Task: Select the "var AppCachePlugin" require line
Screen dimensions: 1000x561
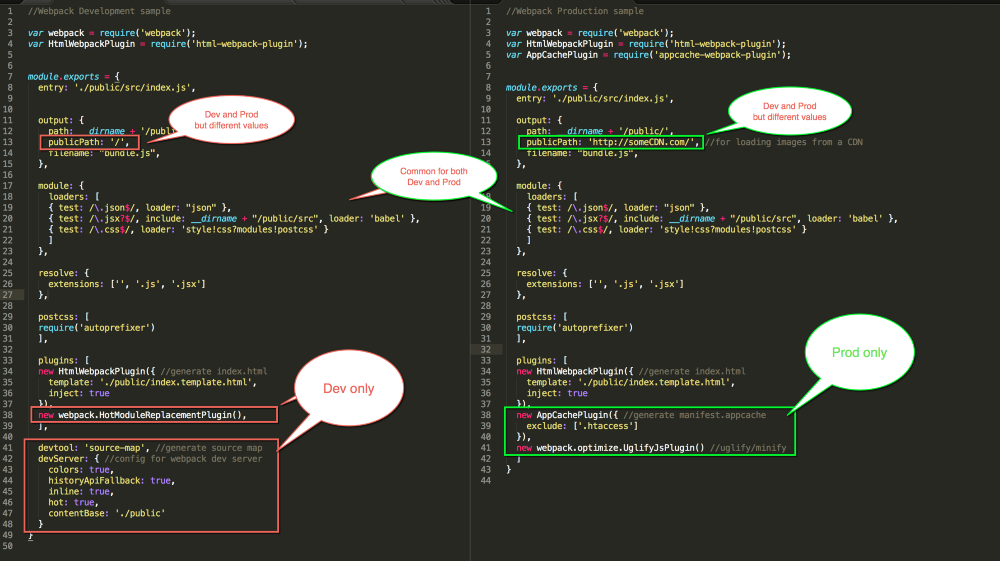Action: tap(648, 55)
